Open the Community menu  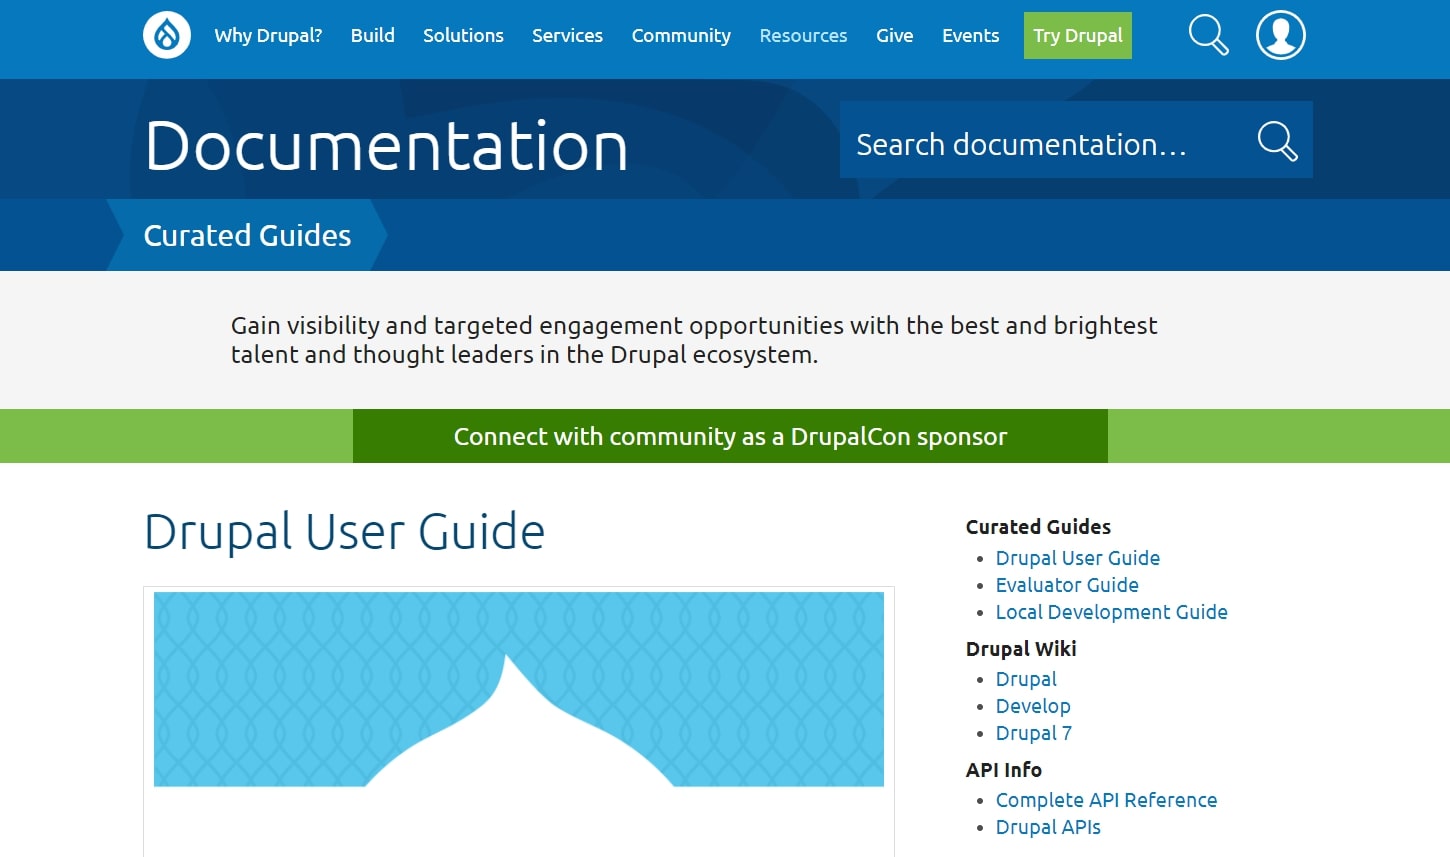(x=680, y=35)
